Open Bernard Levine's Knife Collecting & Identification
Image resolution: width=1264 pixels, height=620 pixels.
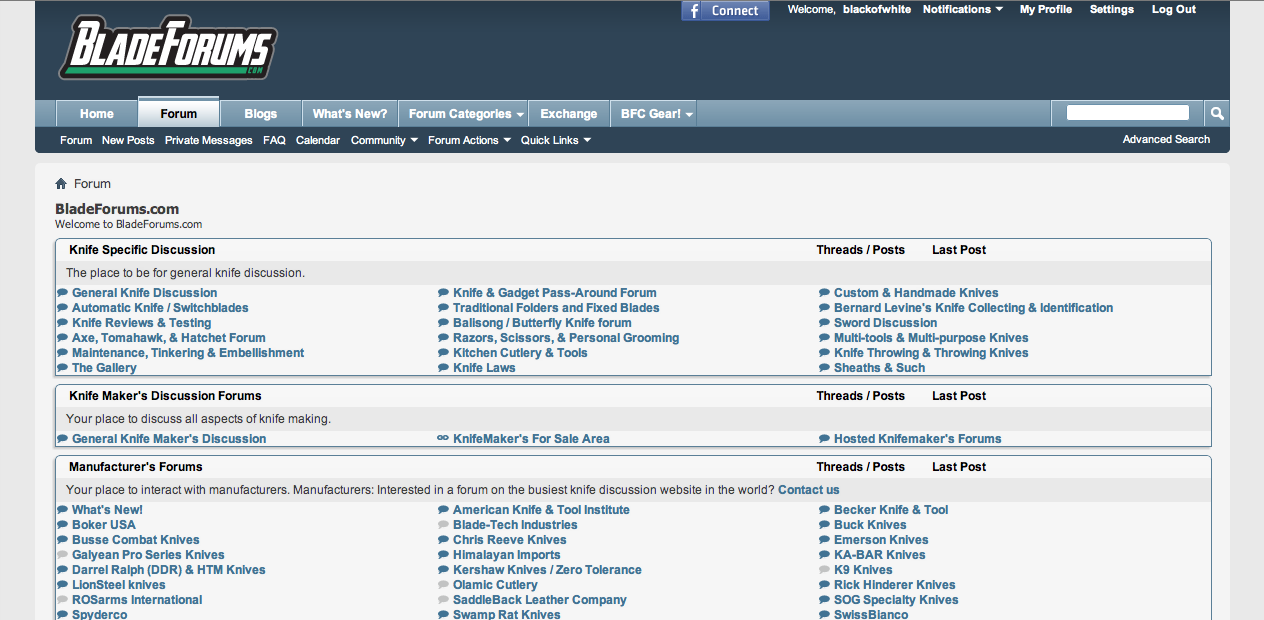click(973, 308)
